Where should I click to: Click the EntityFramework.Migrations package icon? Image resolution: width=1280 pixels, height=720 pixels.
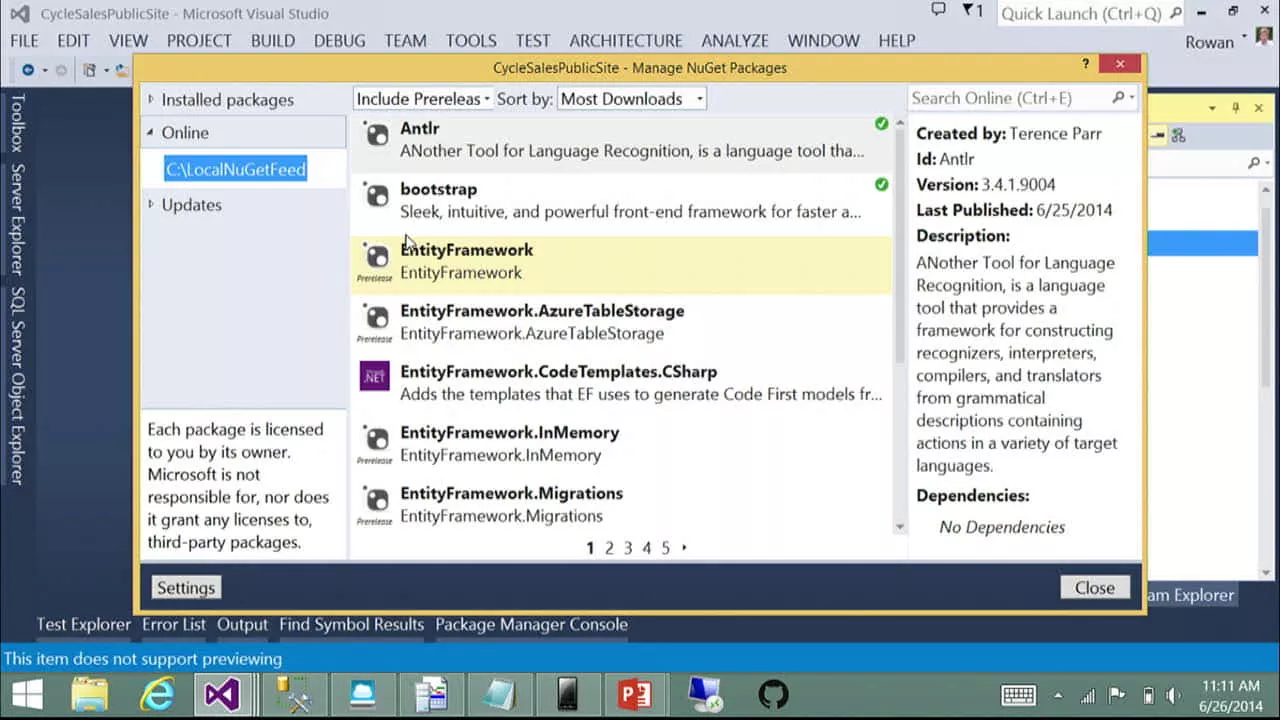pyautogui.click(x=375, y=499)
